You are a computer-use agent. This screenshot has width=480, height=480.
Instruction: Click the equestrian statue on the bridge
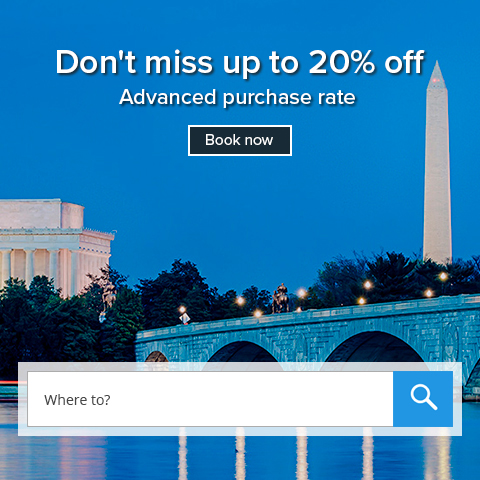click(x=281, y=298)
